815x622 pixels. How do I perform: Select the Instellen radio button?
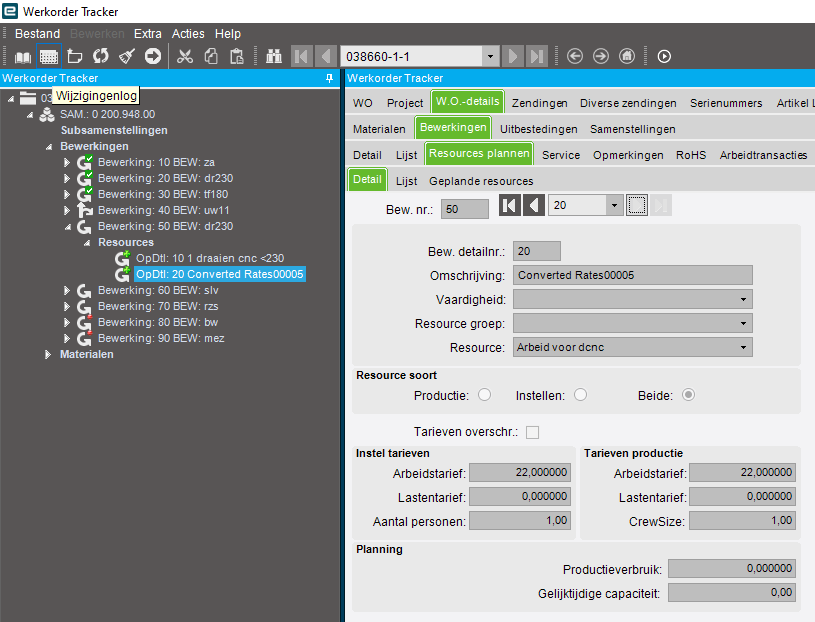coord(580,395)
